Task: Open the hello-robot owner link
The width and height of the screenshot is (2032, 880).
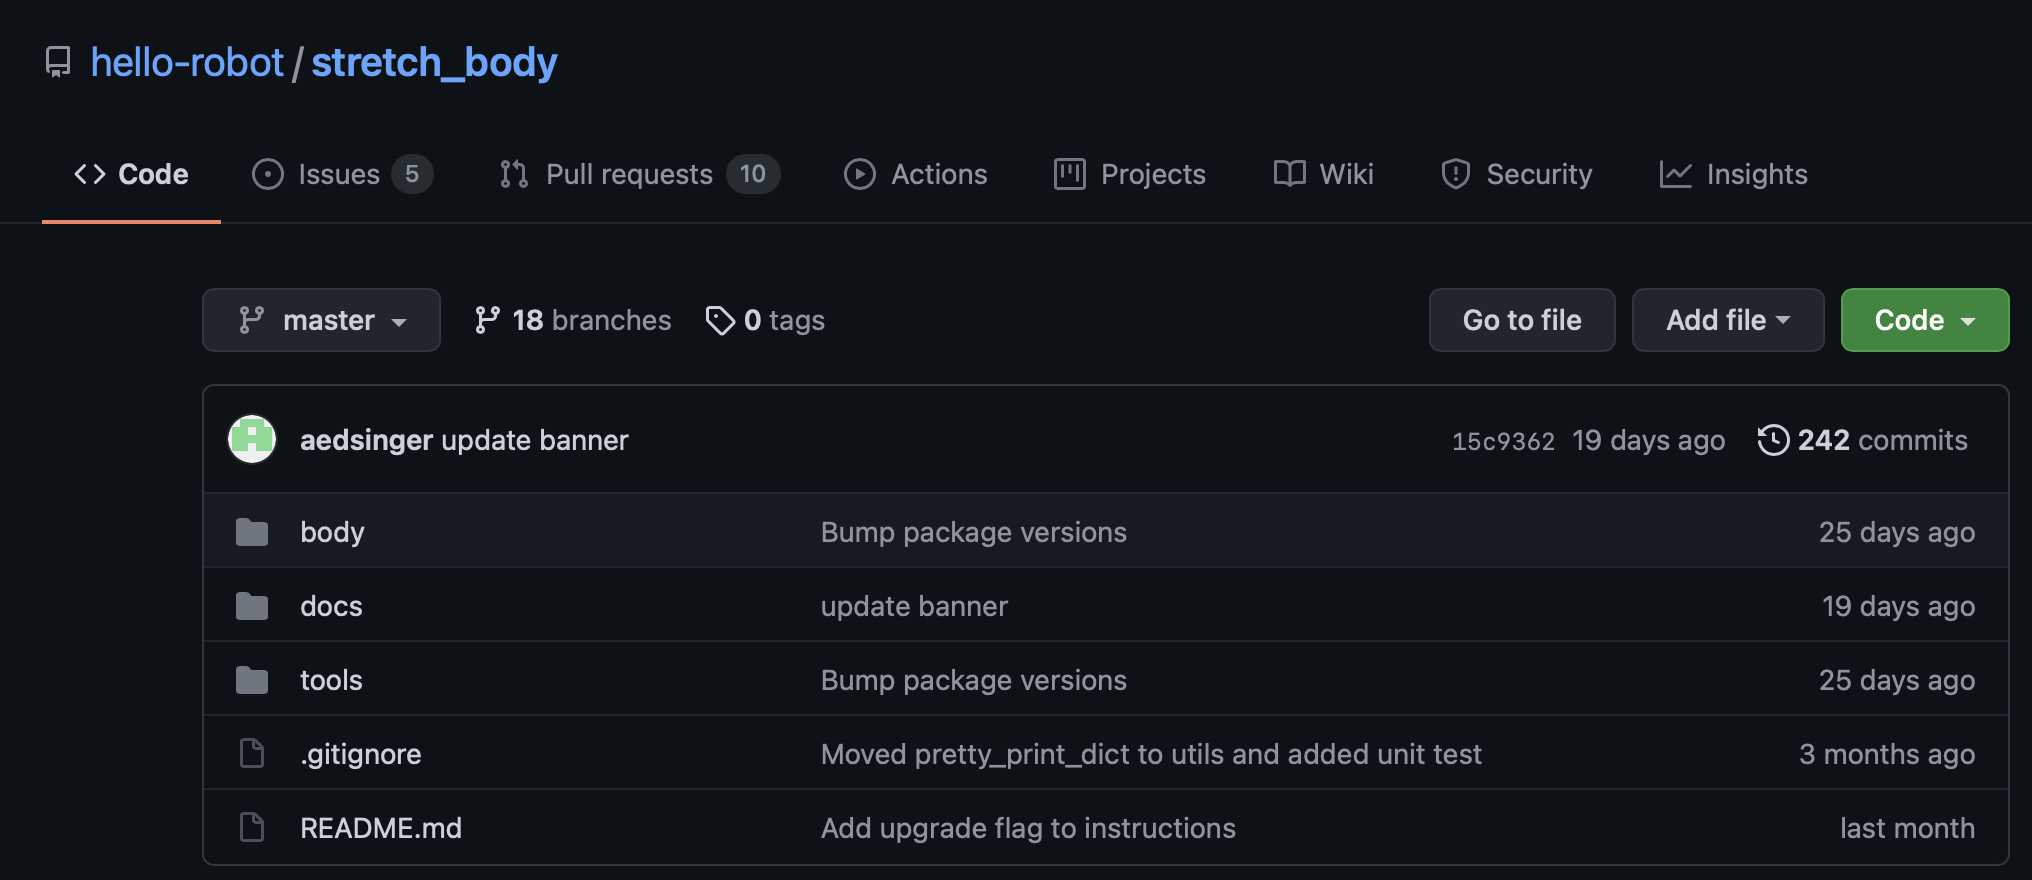Action: point(187,62)
